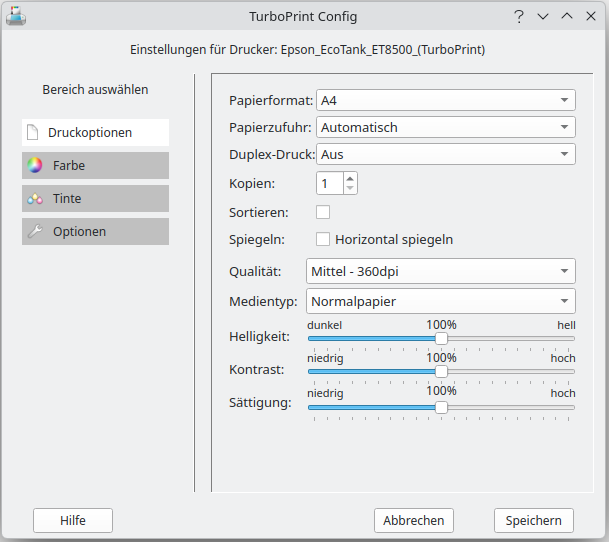Increase Kopien with the up arrow

click(x=350, y=178)
